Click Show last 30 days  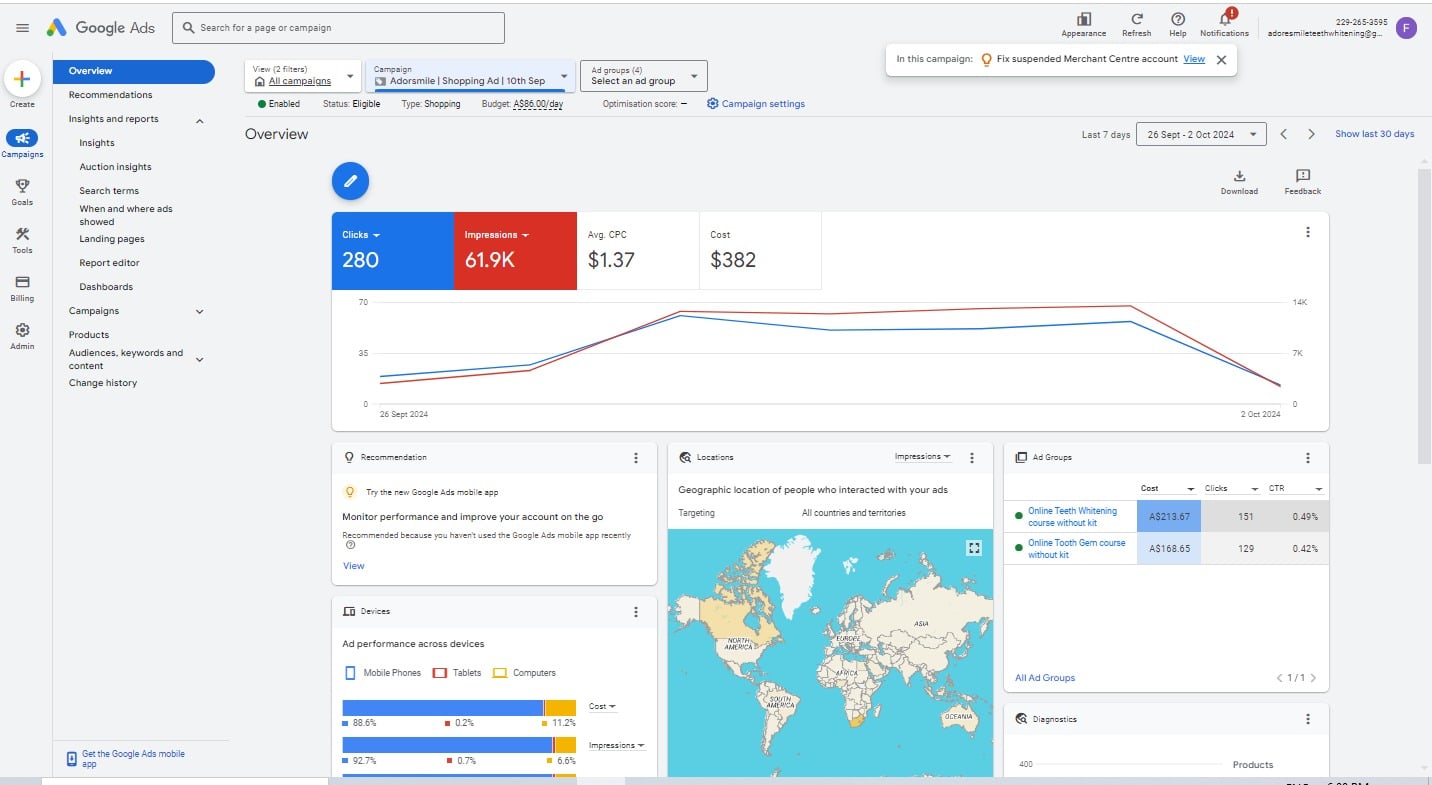[x=1374, y=134]
